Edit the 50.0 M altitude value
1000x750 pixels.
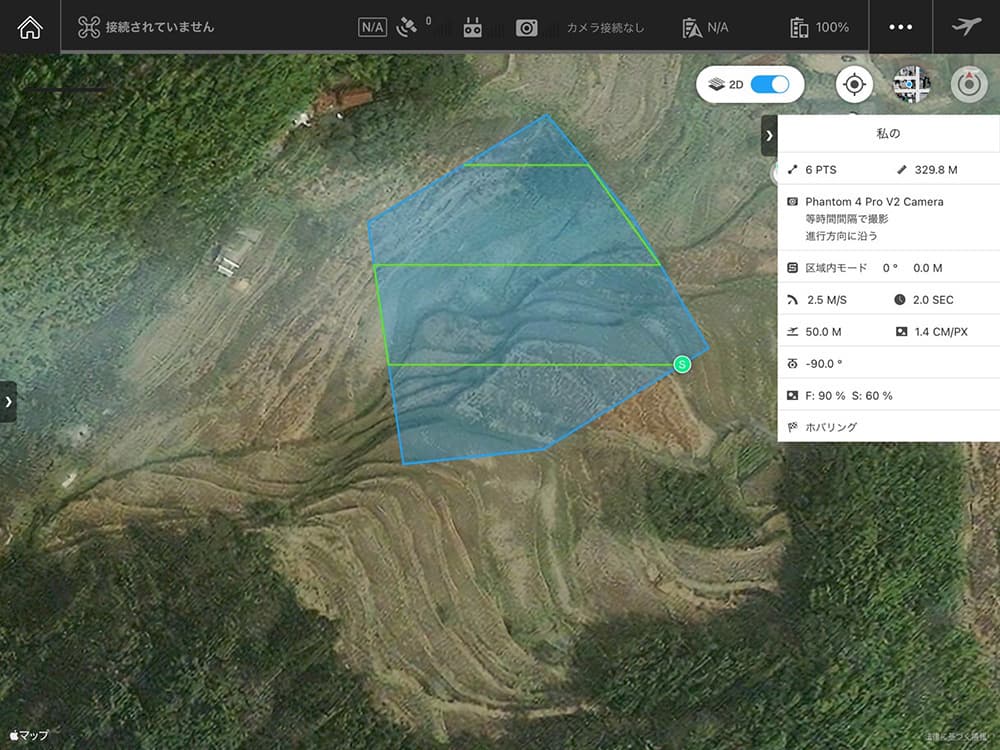(823, 332)
